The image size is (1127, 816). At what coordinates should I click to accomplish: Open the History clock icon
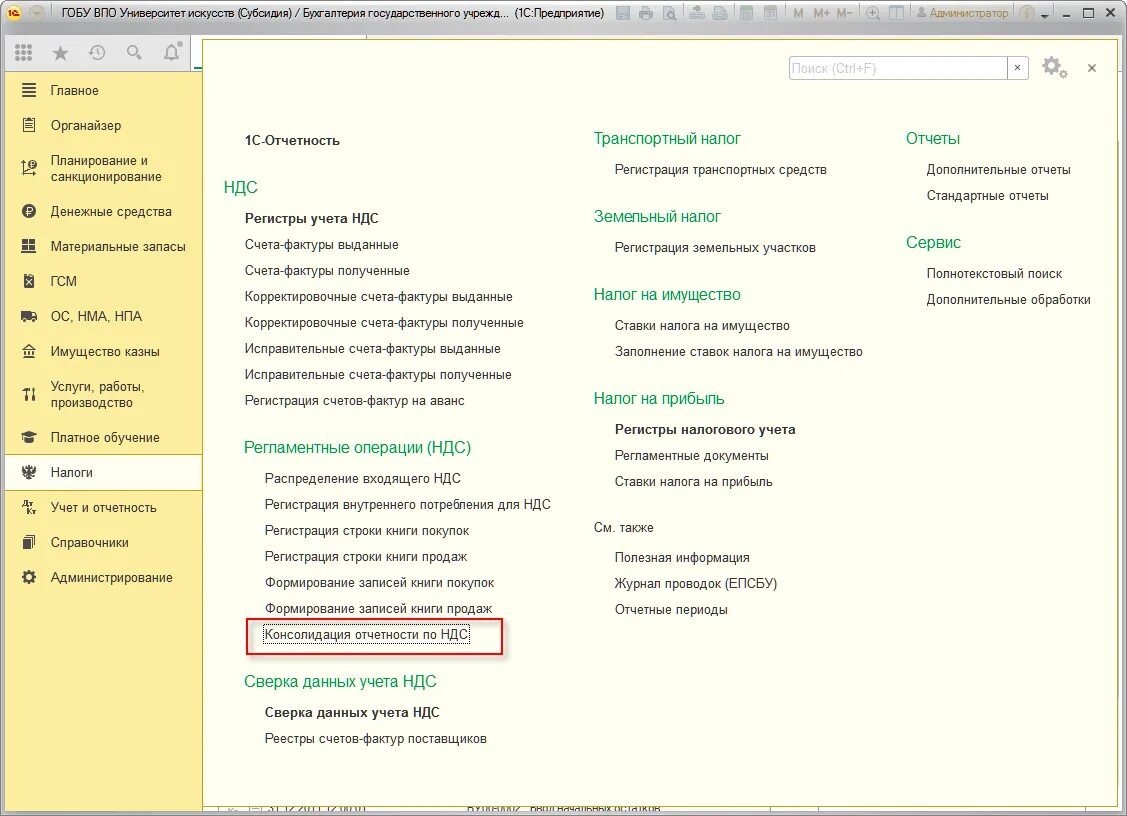click(97, 52)
